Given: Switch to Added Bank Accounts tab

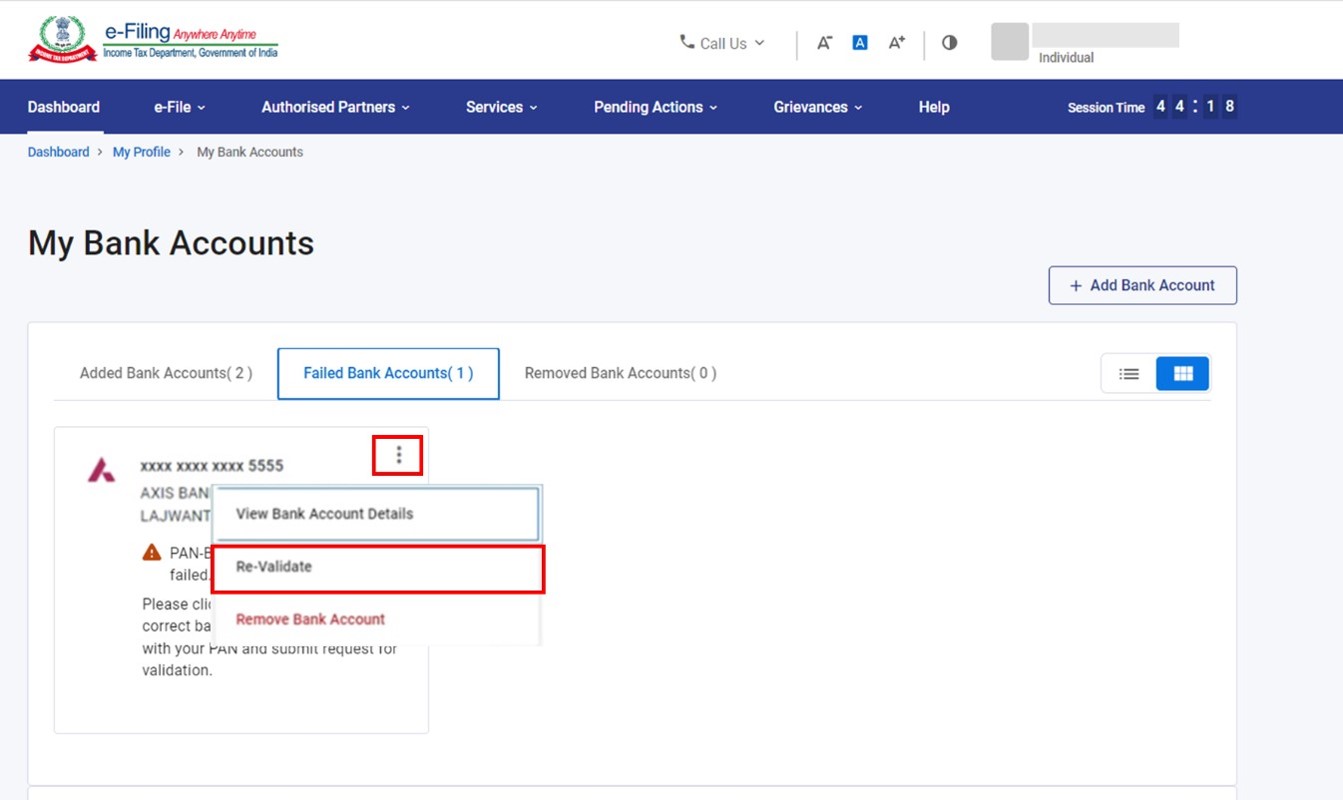Looking at the screenshot, I should (x=166, y=373).
